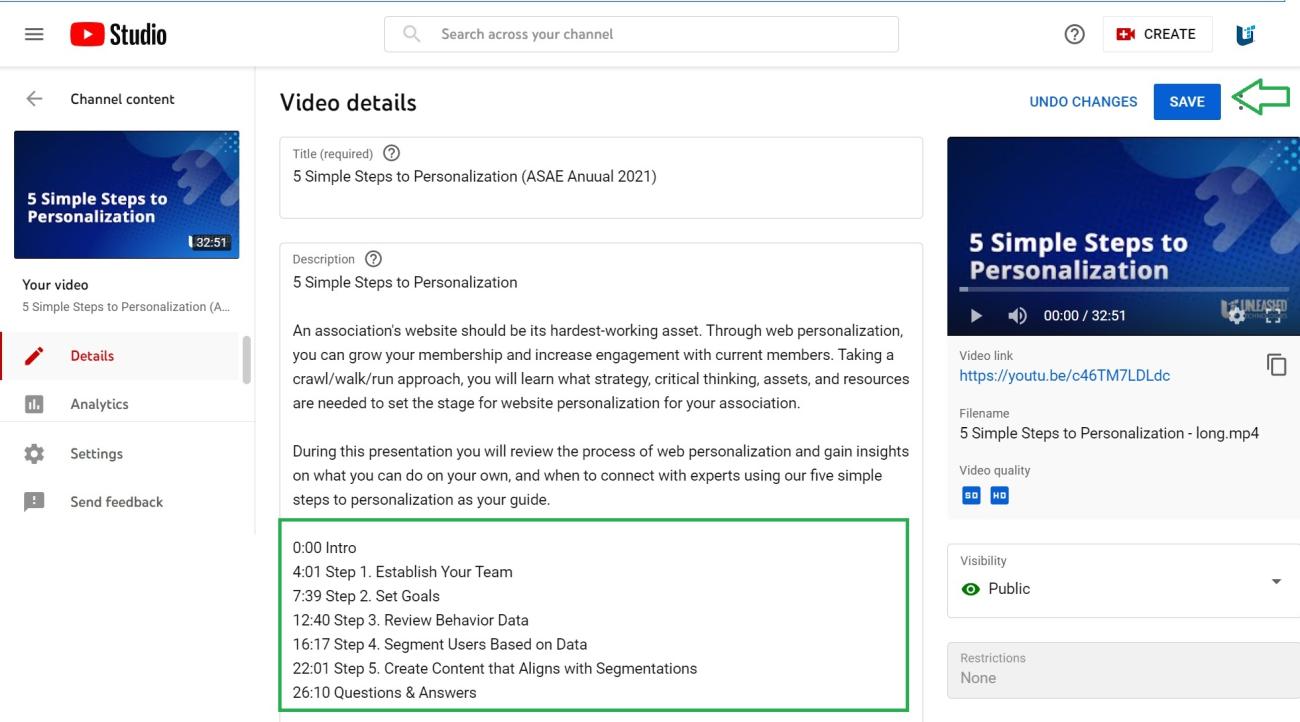Click the Public visibility eye icon
The image size is (1300, 722).
970,589
